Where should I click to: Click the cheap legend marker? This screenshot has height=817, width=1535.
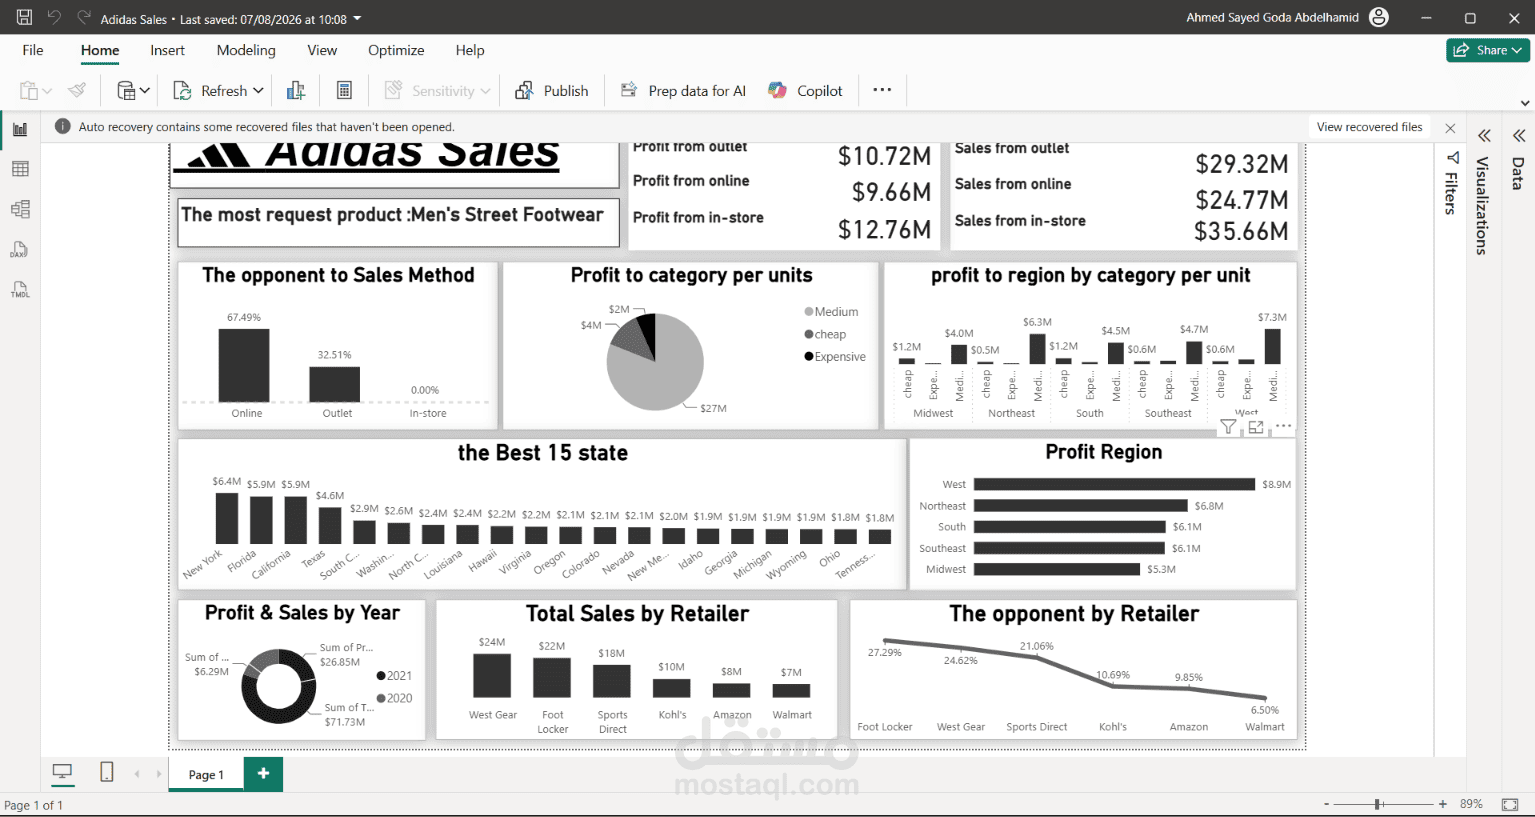[808, 335]
